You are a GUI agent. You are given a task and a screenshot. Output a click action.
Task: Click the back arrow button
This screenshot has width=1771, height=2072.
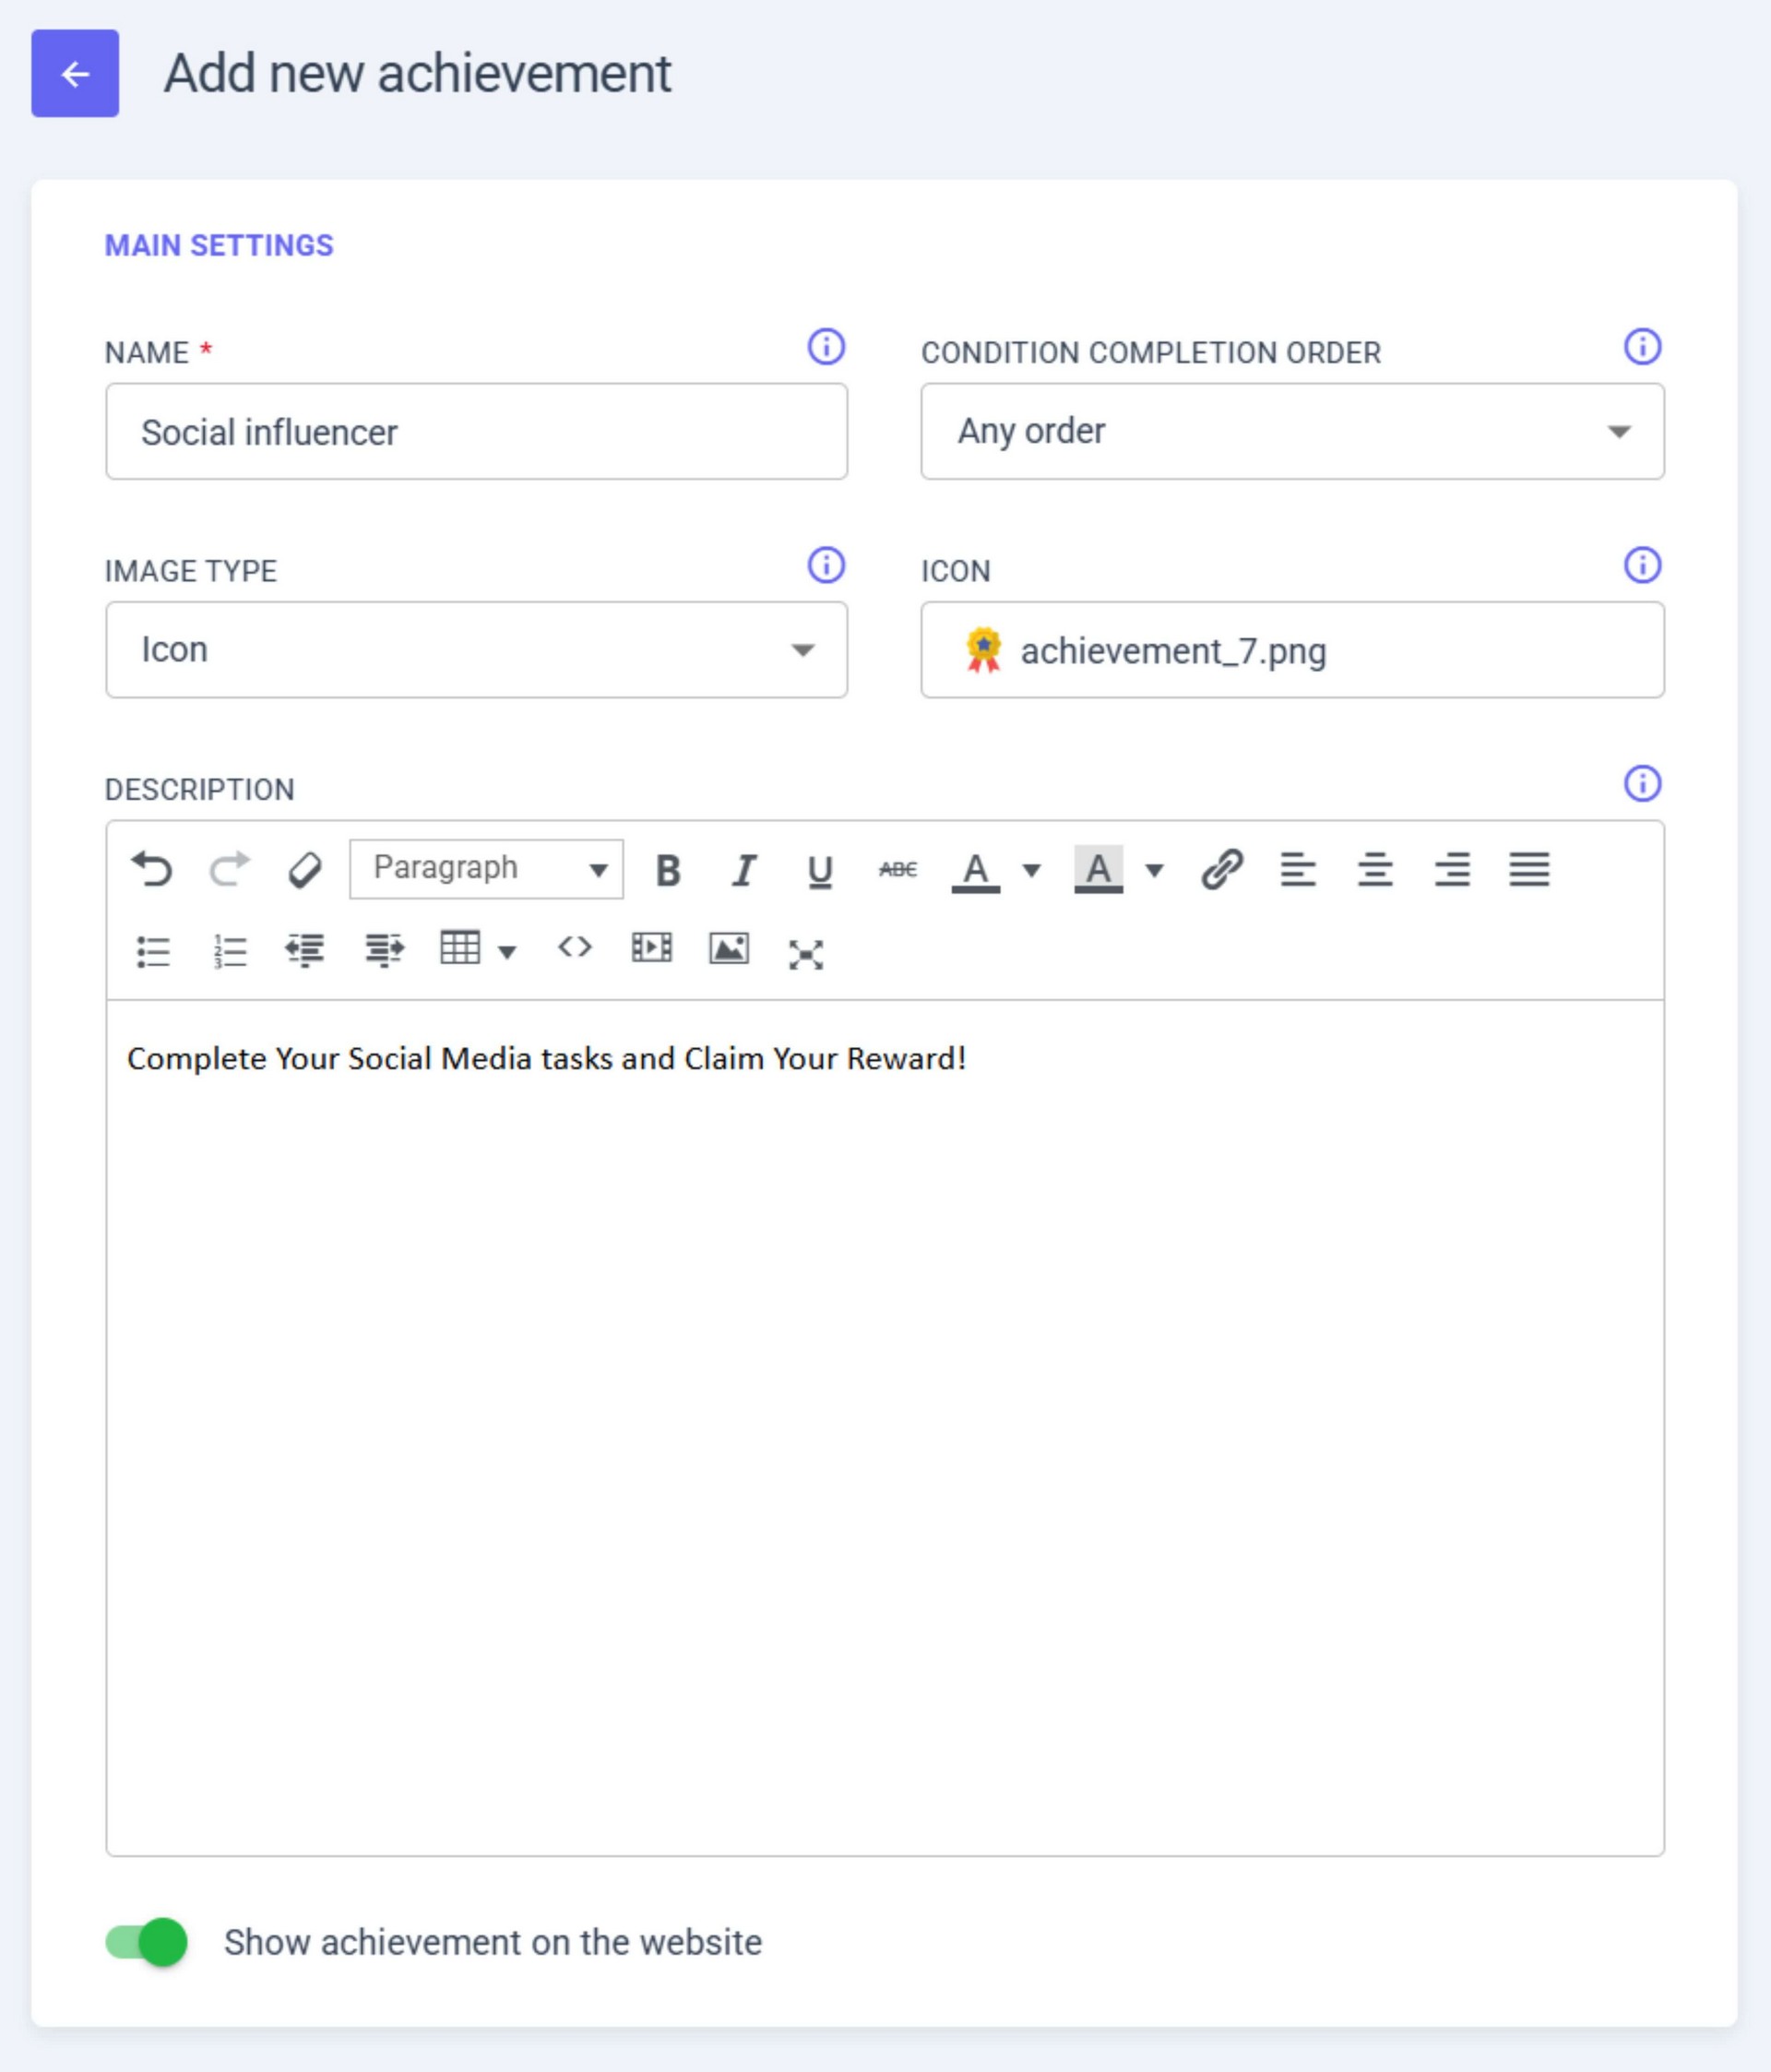(x=75, y=73)
